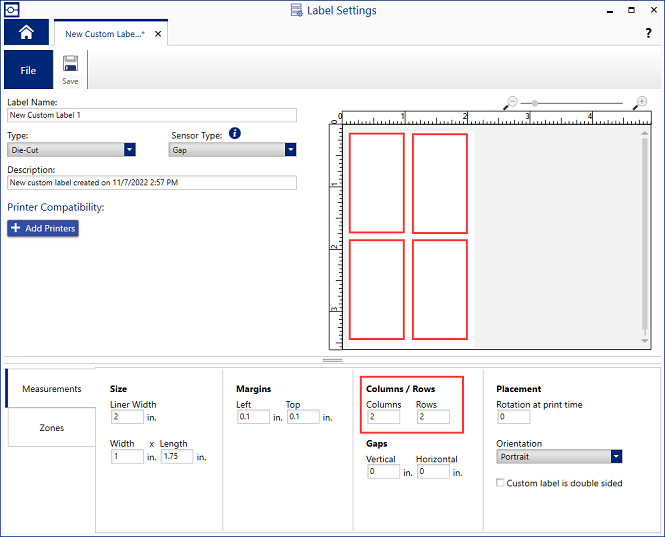Open the File menu

coord(28,71)
